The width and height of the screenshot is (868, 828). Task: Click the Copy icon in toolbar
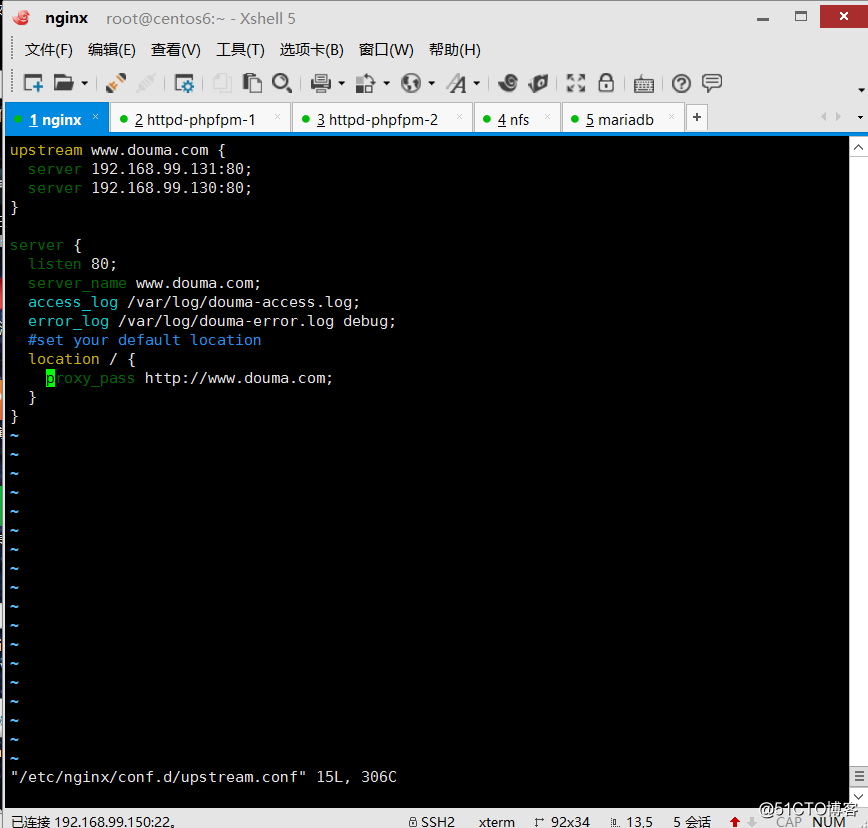tap(222, 84)
